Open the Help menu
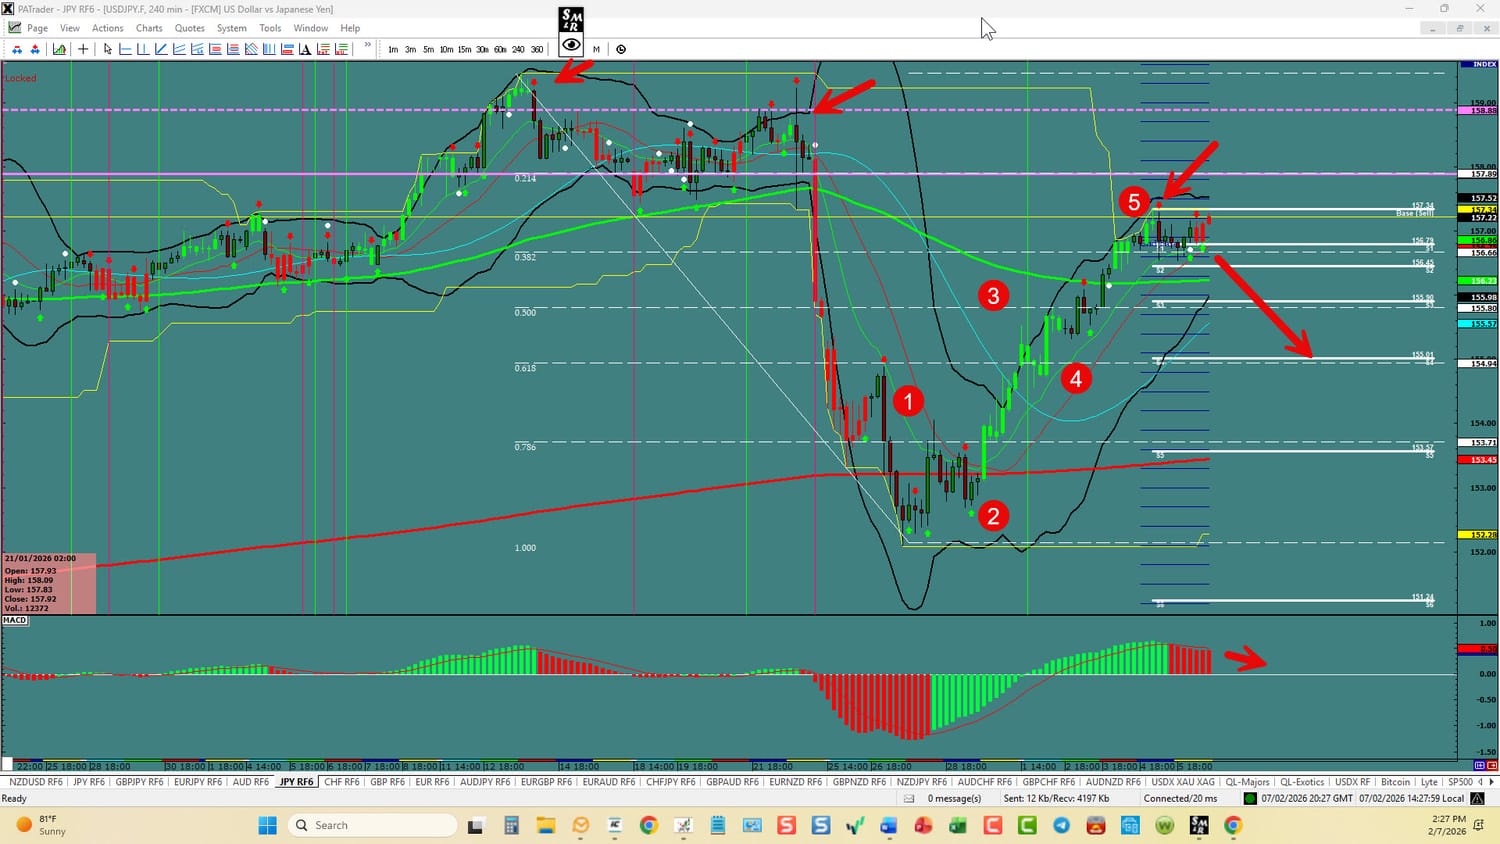This screenshot has width=1500, height=844. 350,28
